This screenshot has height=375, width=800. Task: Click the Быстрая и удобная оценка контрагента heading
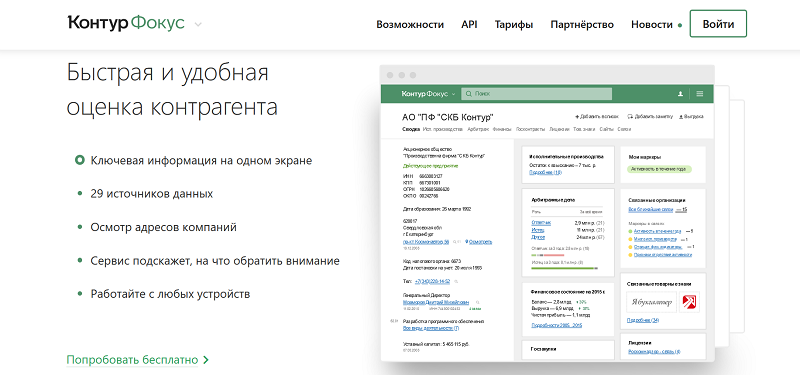pyautogui.click(x=172, y=90)
